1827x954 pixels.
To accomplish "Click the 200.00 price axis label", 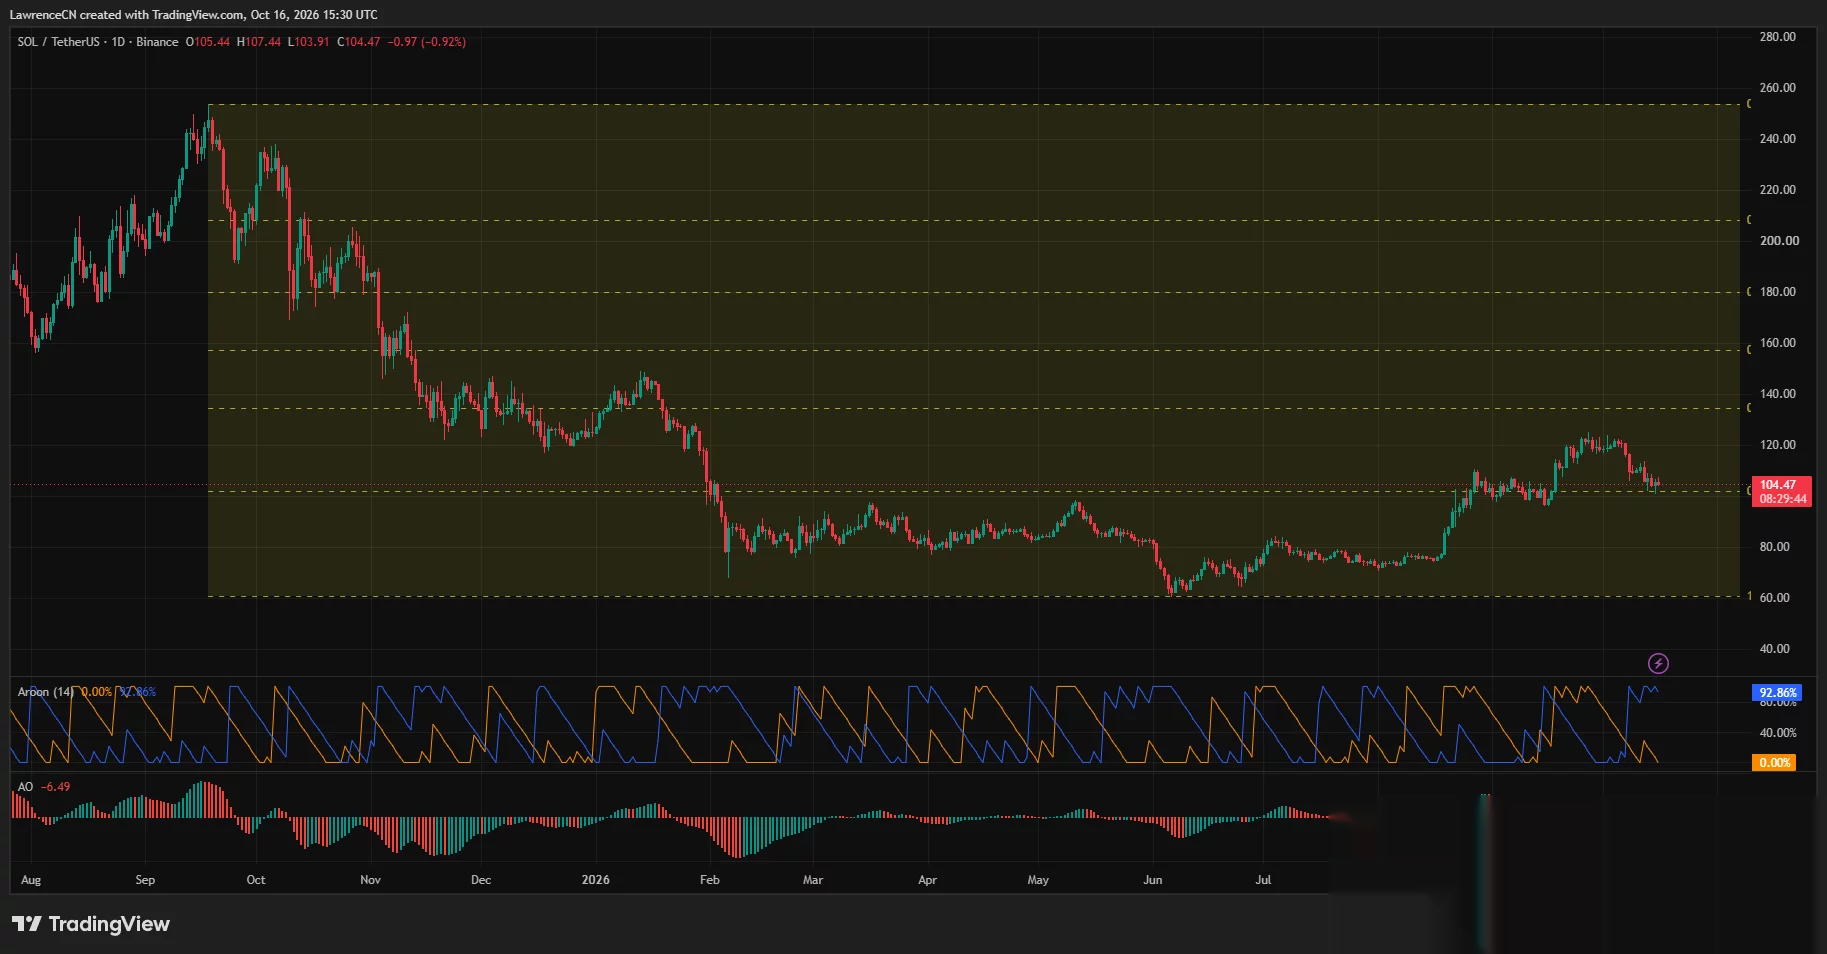I will click(1779, 241).
